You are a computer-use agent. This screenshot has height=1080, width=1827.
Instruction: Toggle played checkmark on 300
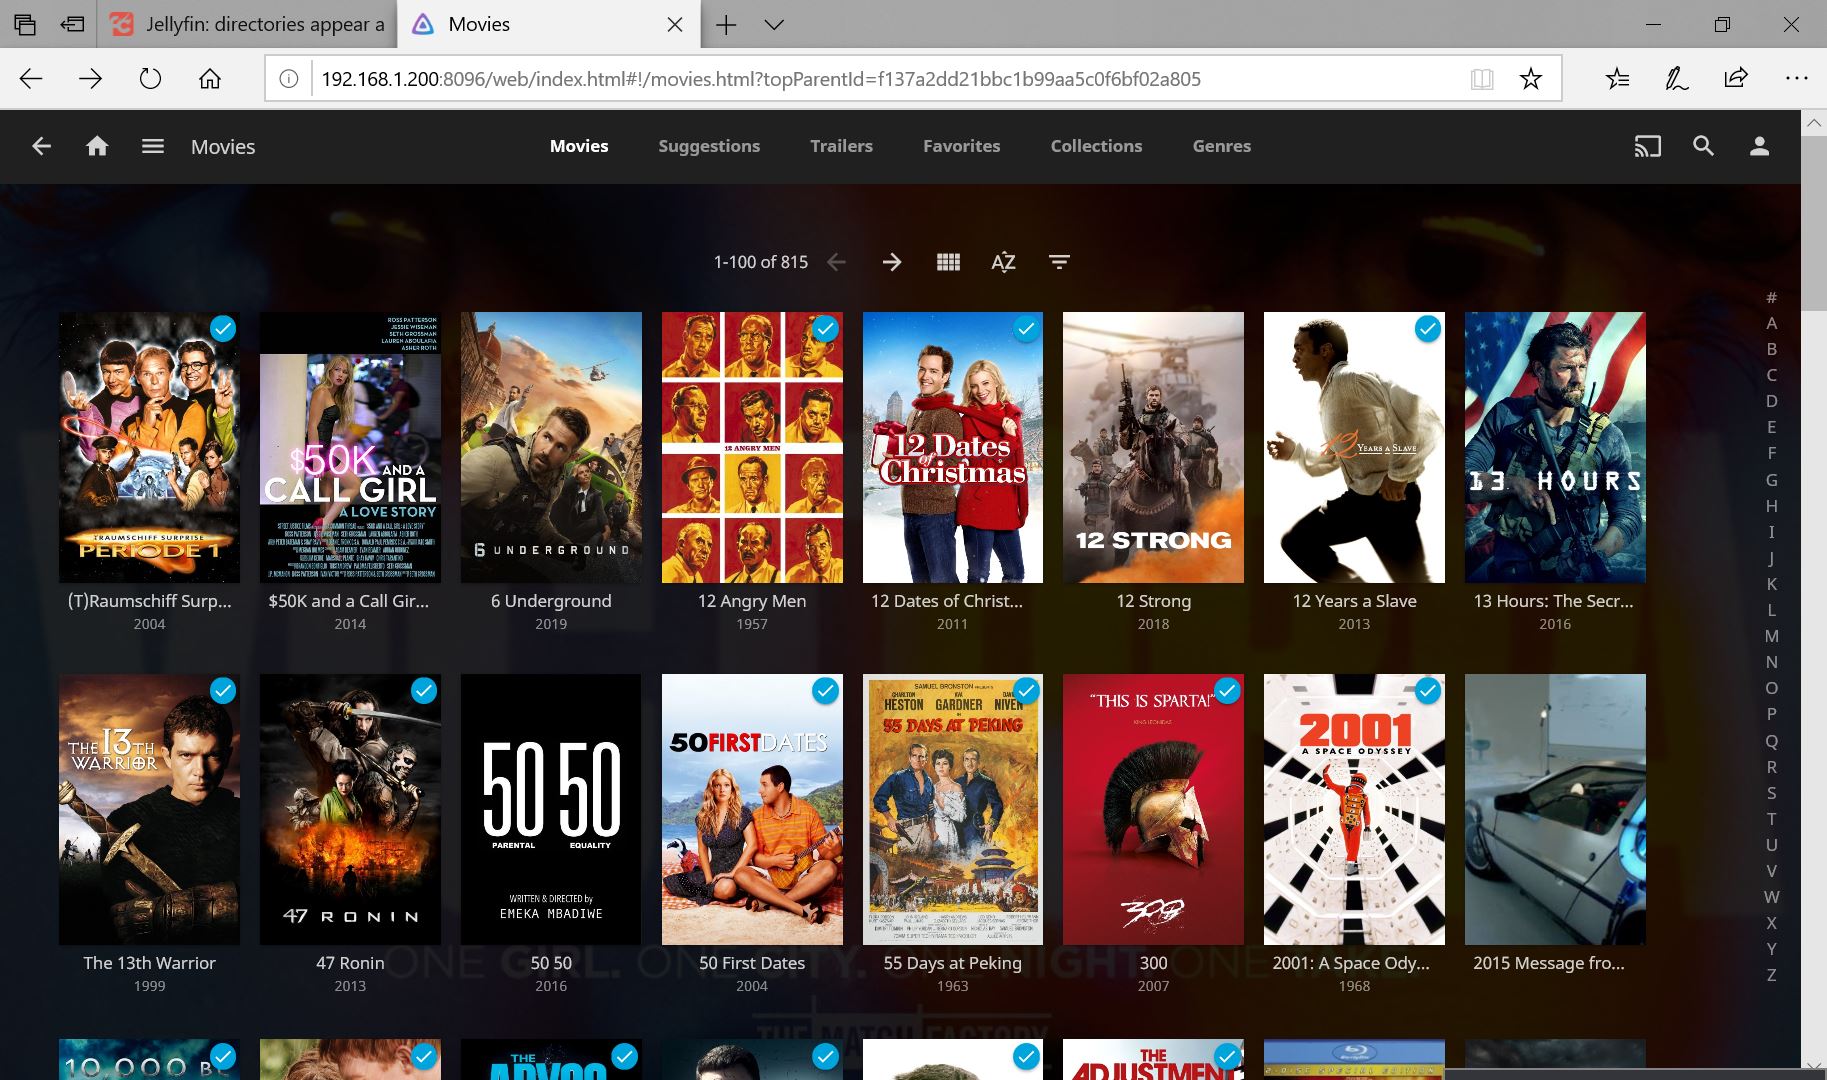[1227, 691]
